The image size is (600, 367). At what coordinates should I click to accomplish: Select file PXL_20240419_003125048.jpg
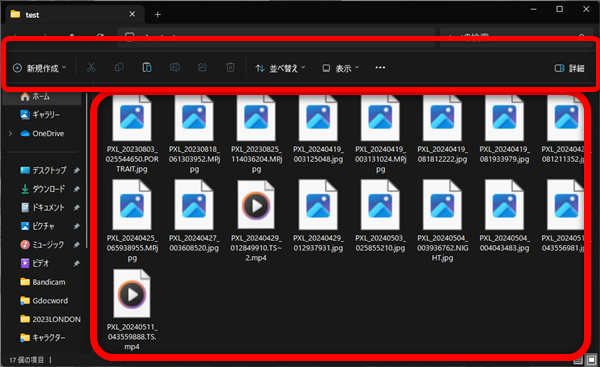tap(318, 129)
